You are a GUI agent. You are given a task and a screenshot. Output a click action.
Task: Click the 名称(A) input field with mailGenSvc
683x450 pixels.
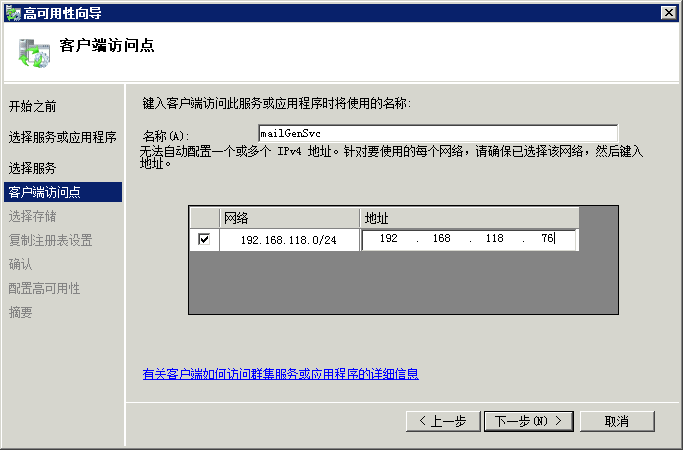tap(438, 133)
